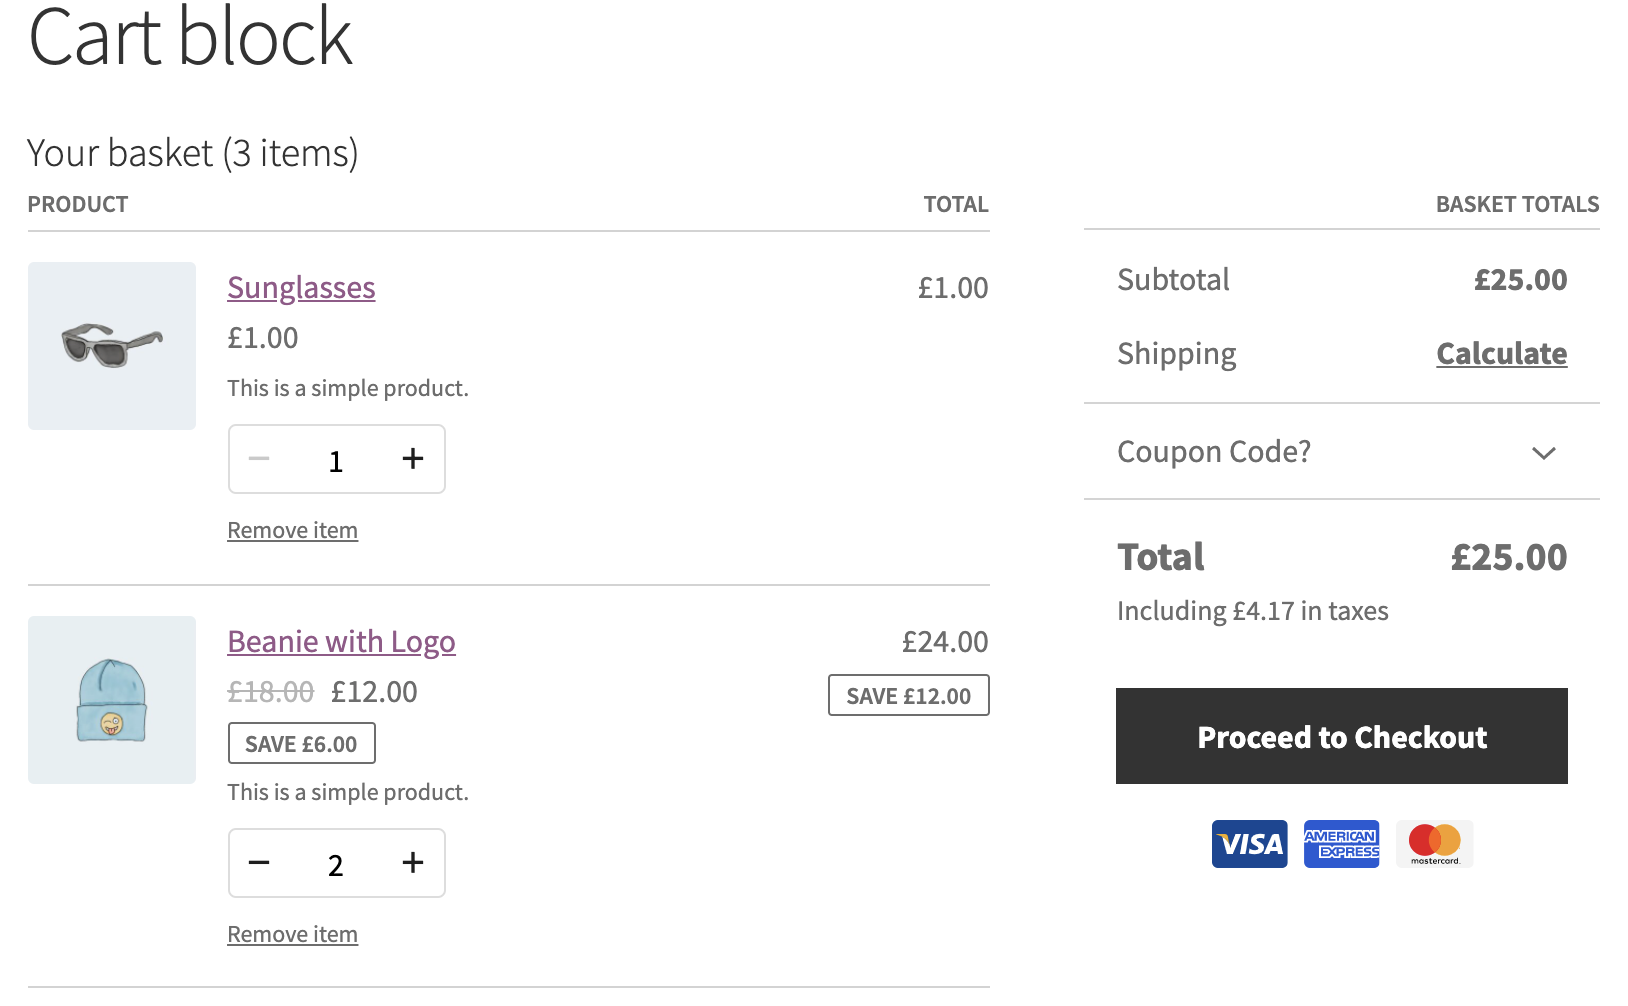Click the Sunglasses quantity input field
The width and height of the screenshot is (1628, 1006).
tap(336, 459)
